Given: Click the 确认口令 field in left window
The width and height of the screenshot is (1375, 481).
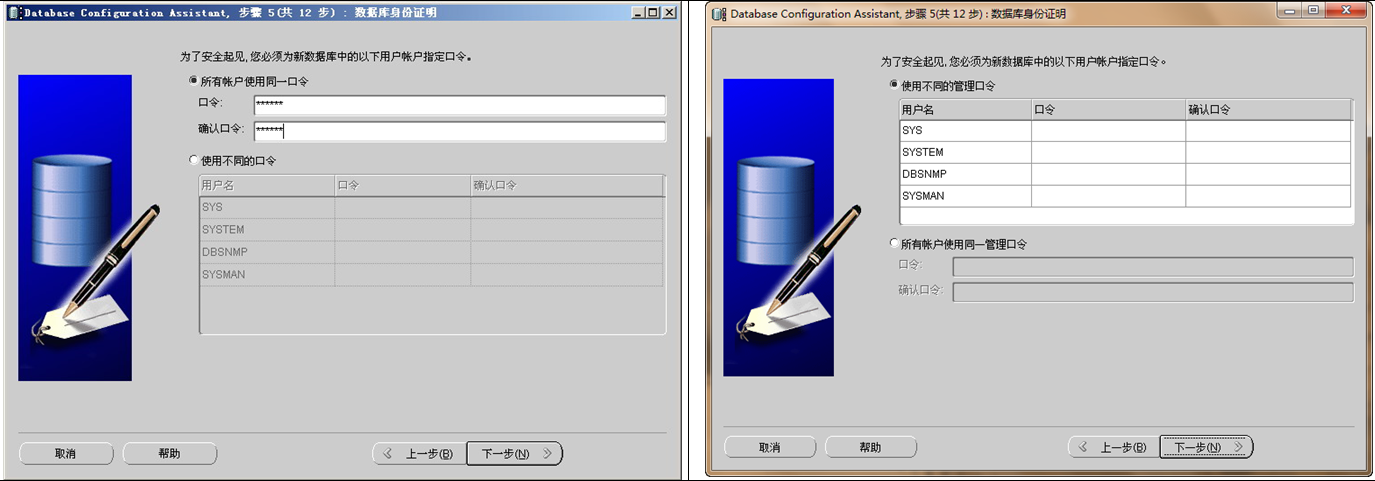Looking at the screenshot, I should click(x=459, y=131).
